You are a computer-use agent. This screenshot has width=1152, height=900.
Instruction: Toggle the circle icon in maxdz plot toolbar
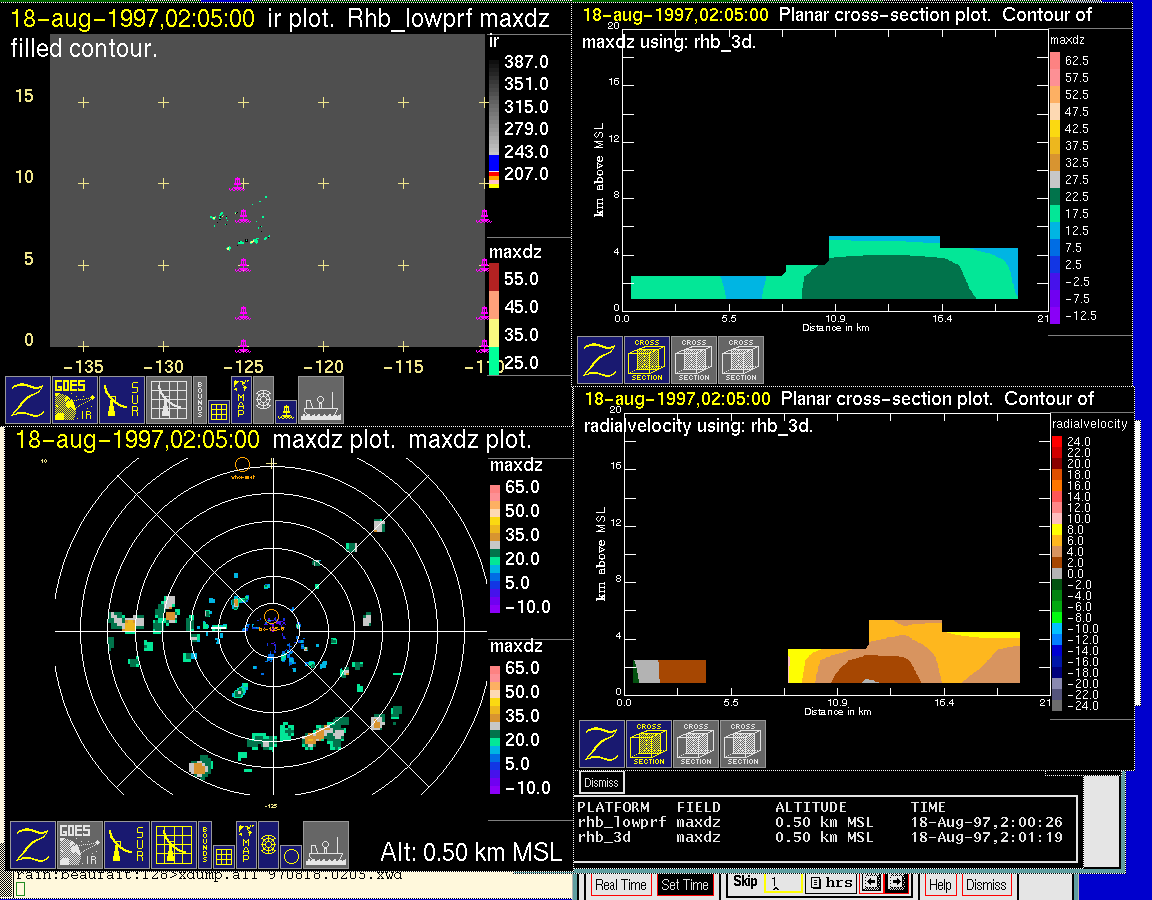pos(290,855)
